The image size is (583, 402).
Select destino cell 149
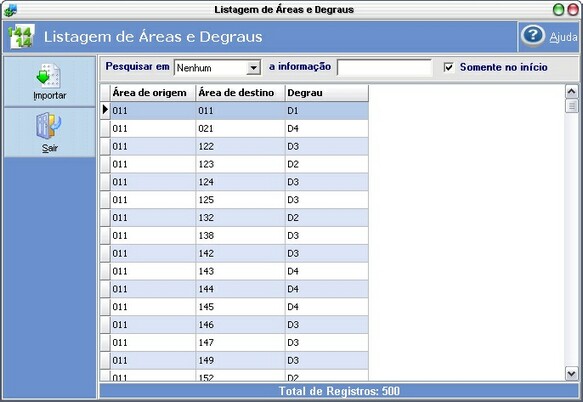(x=240, y=360)
